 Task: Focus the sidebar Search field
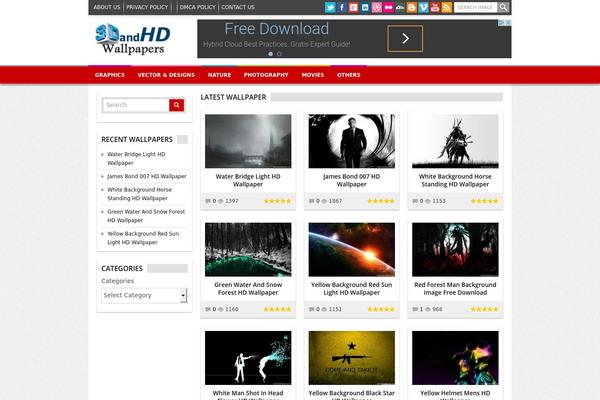[x=136, y=105]
